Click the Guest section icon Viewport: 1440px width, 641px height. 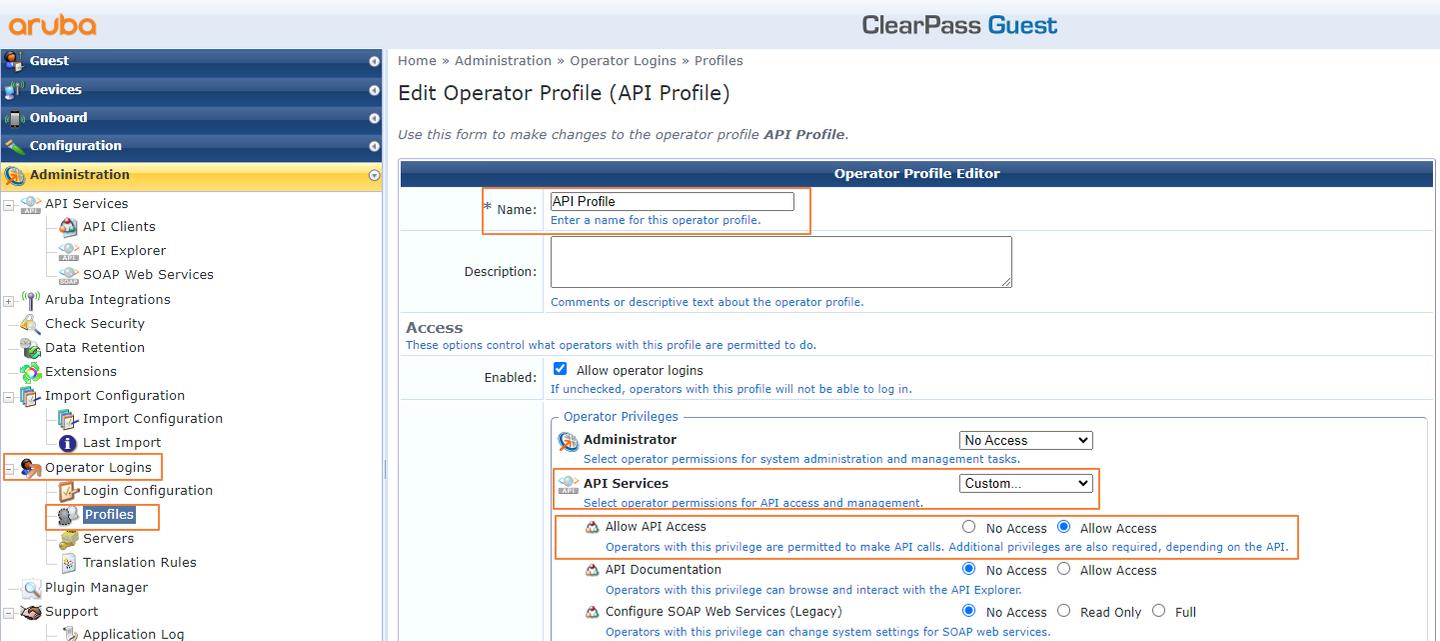click(x=14, y=61)
